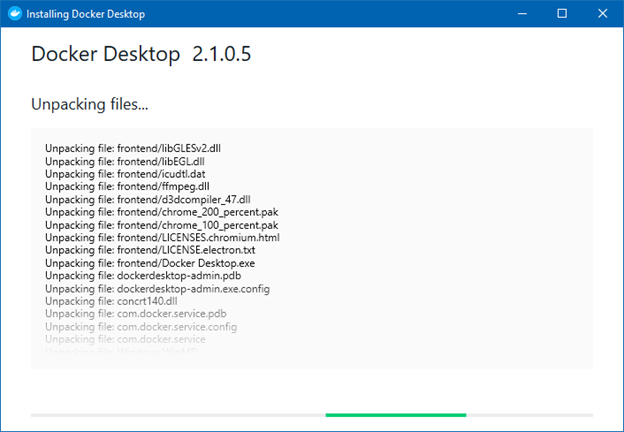The width and height of the screenshot is (624, 432).
Task: Select the frontend/d3dcompiler_47.dll log line
Action: tap(148, 199)
